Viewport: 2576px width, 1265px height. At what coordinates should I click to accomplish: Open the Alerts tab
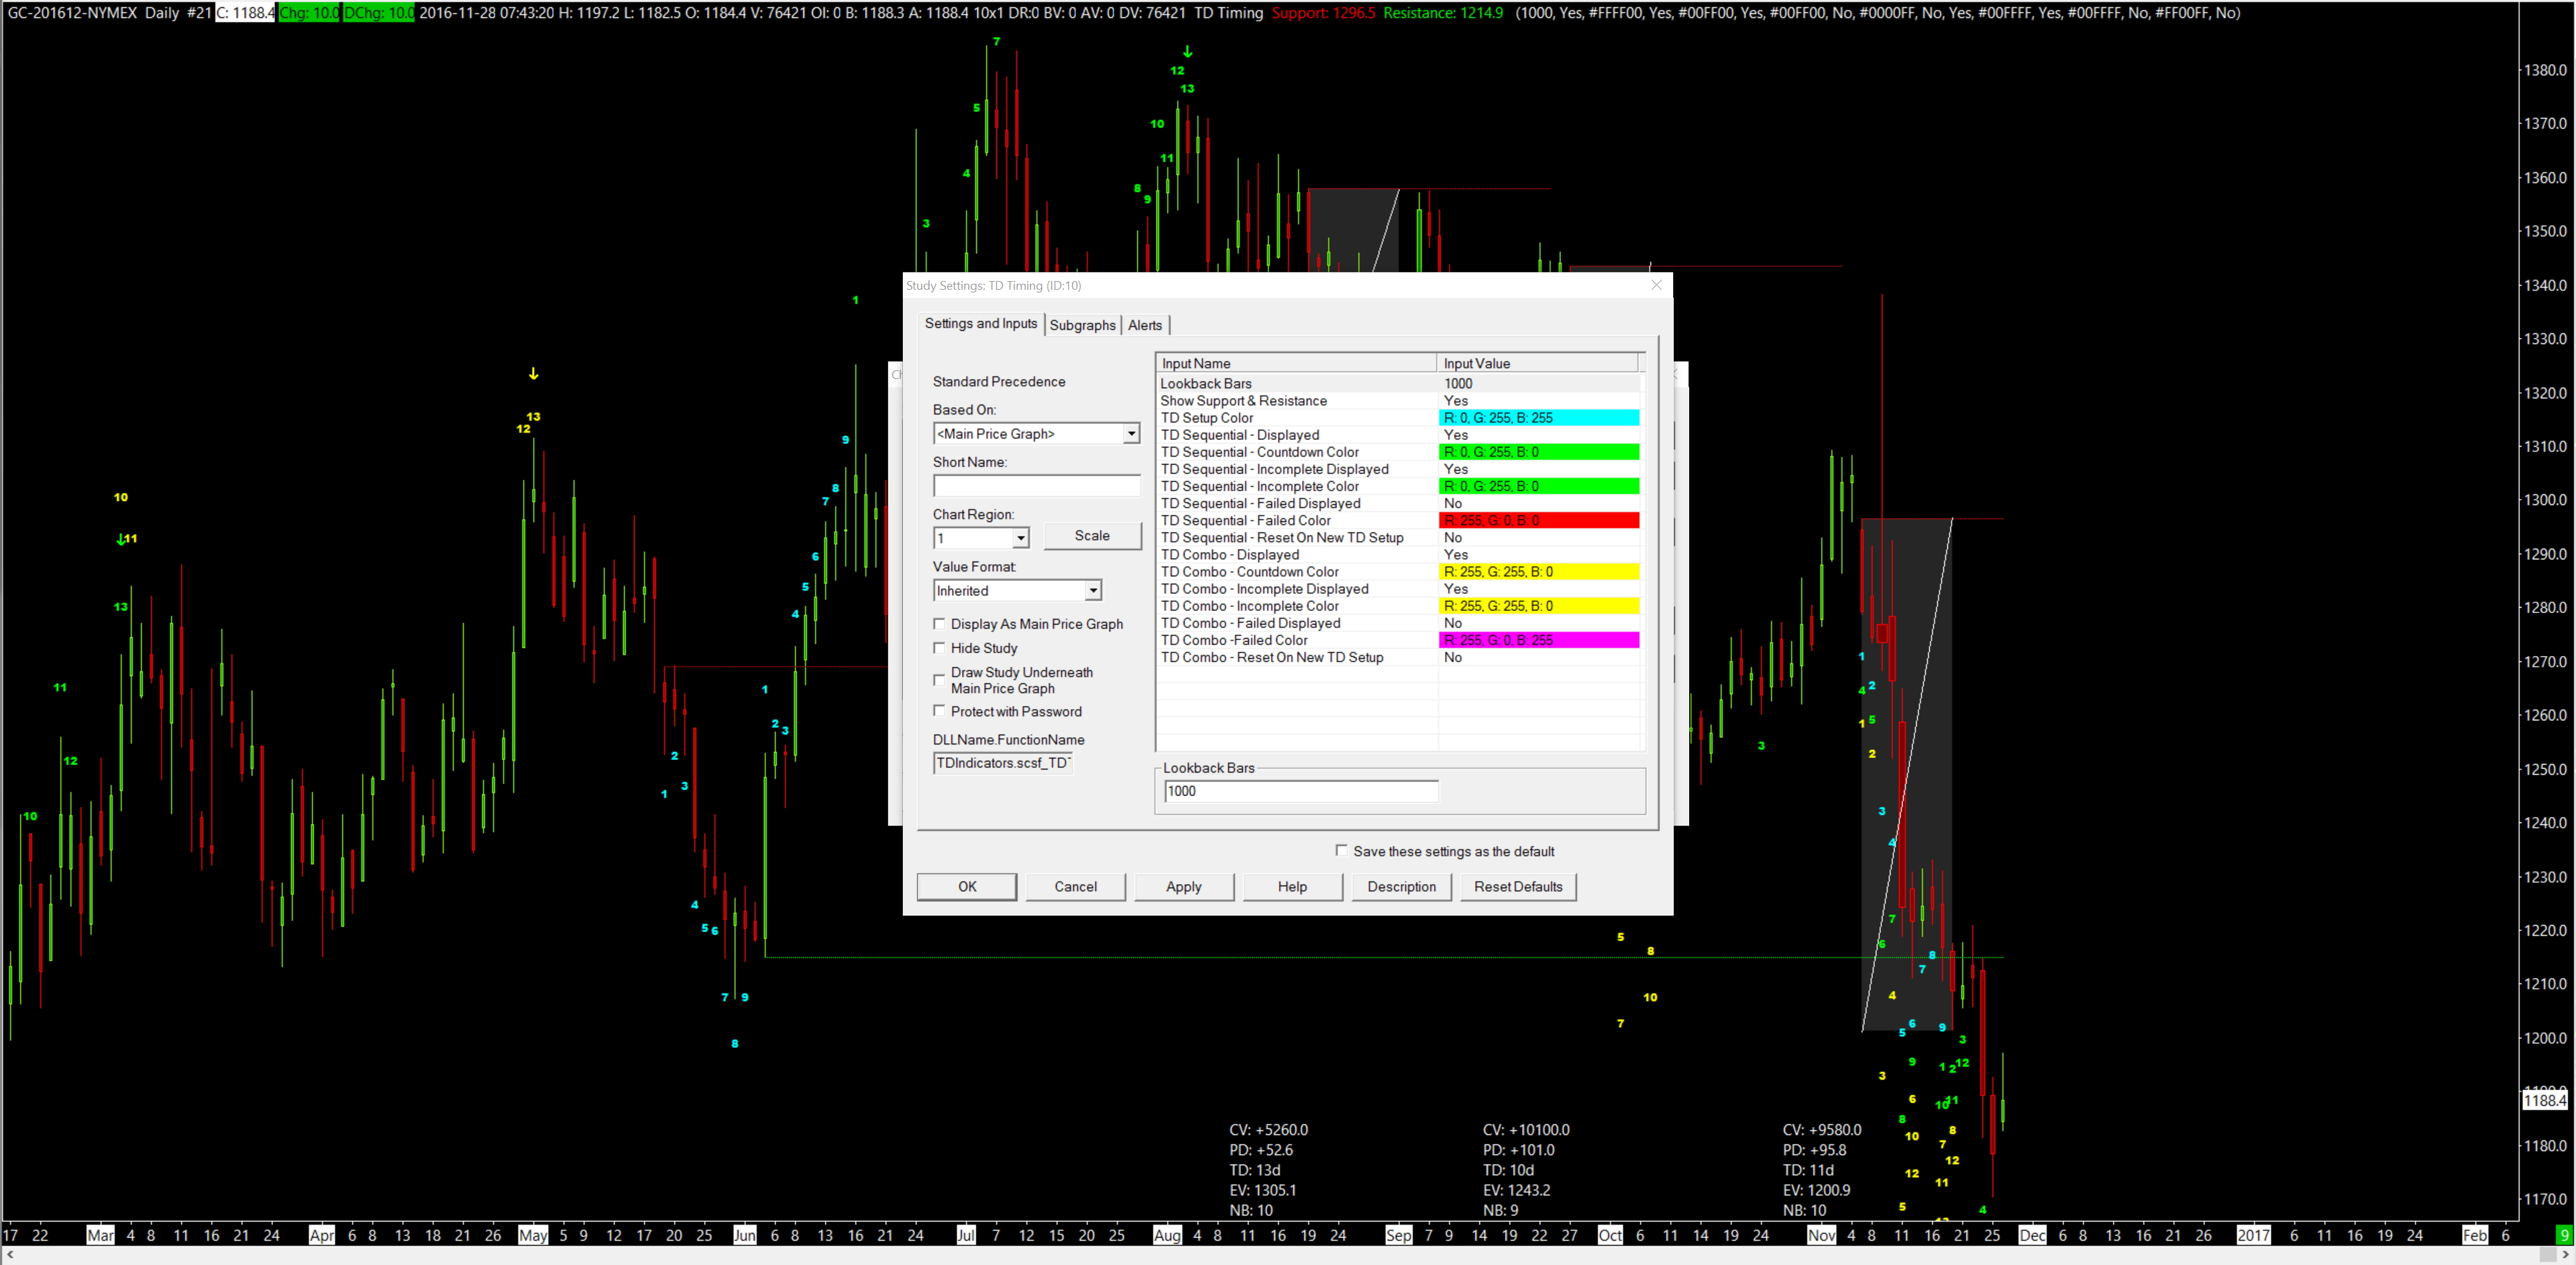[1144, 325]
